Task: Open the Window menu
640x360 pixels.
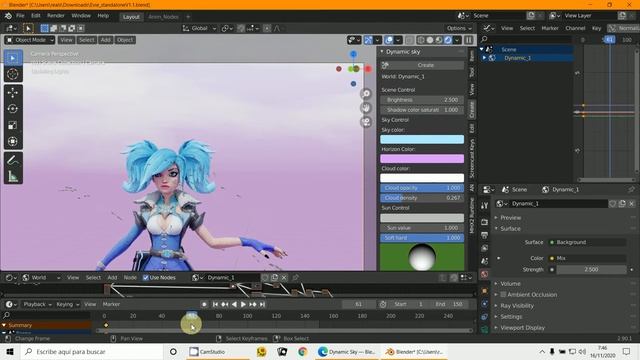Action: click(81, 16)
